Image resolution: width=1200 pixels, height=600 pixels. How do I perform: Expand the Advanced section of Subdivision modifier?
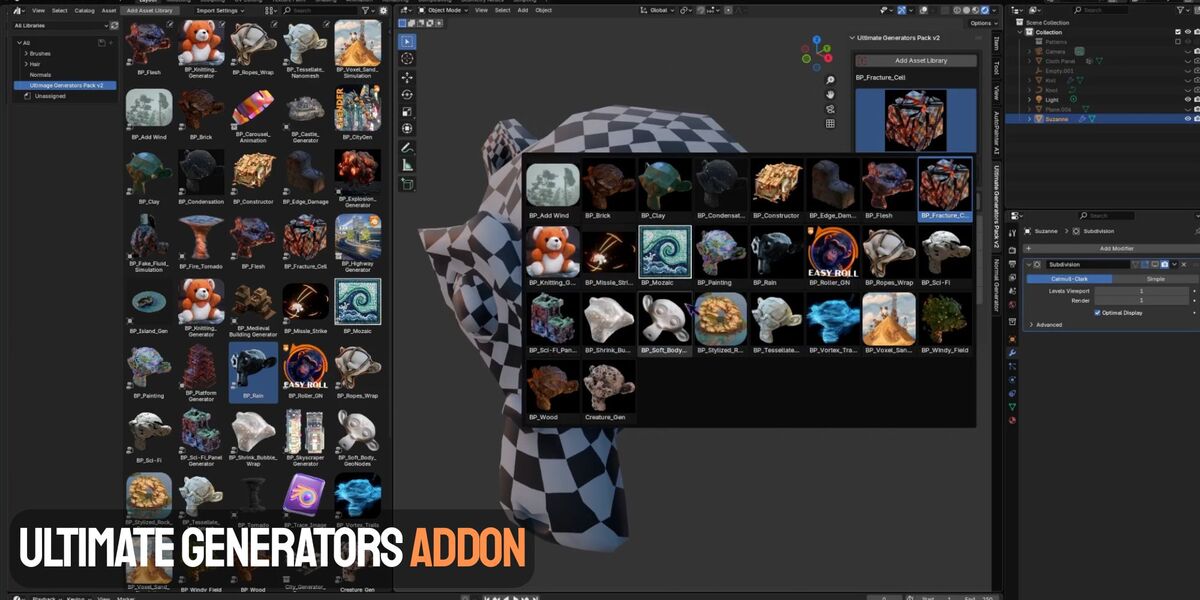click(x=1049, y=324)
